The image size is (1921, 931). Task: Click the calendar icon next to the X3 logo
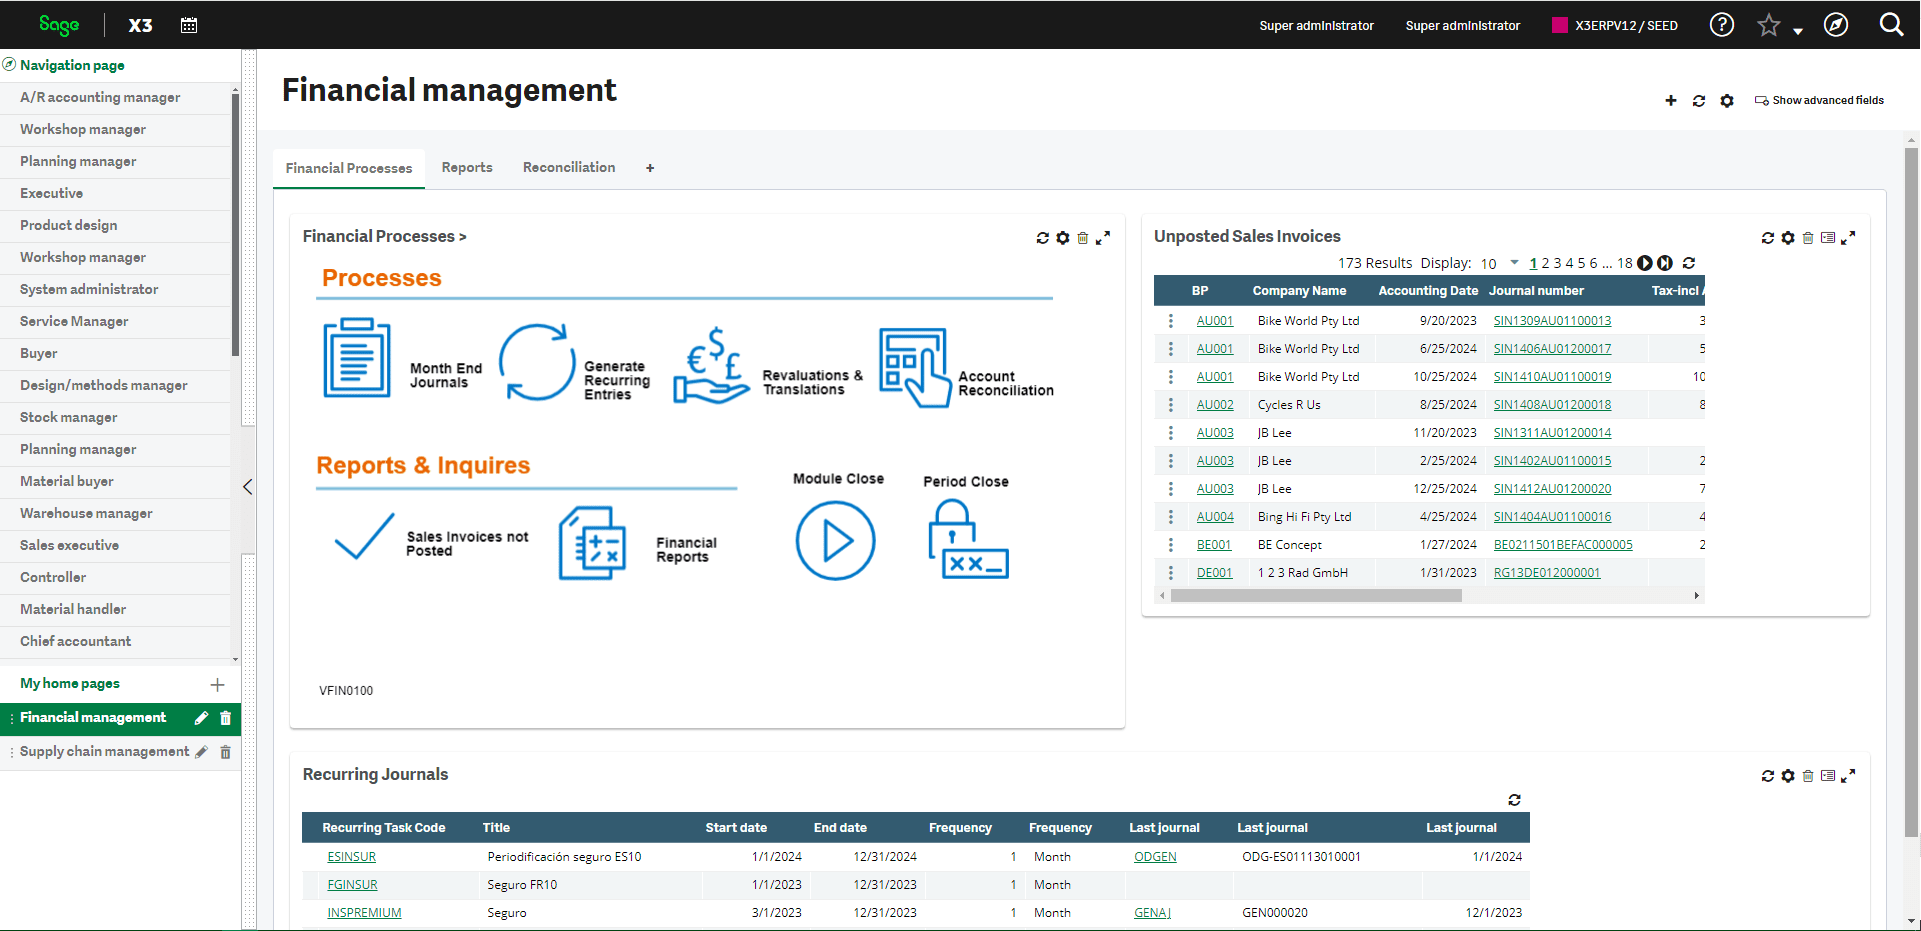pyautogui.click(x=189, y=24)
